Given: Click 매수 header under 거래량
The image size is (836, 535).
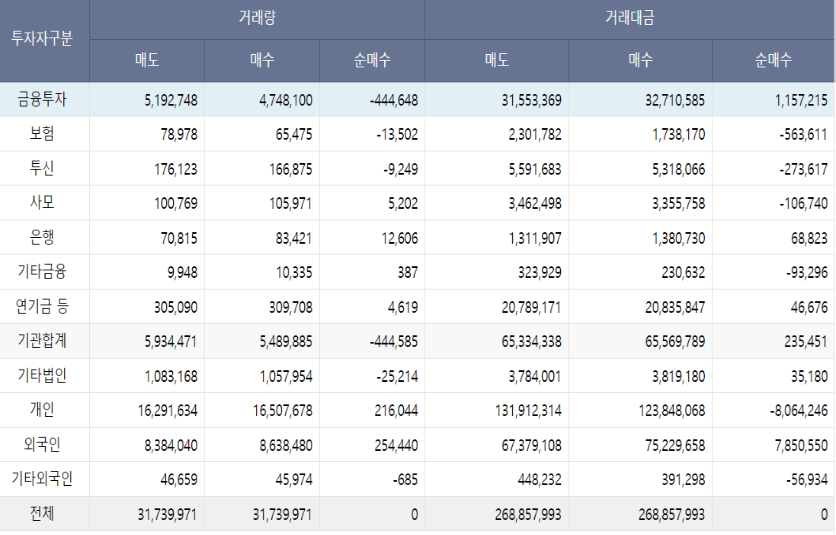Looking at the screenshot, I should (262, 61).
